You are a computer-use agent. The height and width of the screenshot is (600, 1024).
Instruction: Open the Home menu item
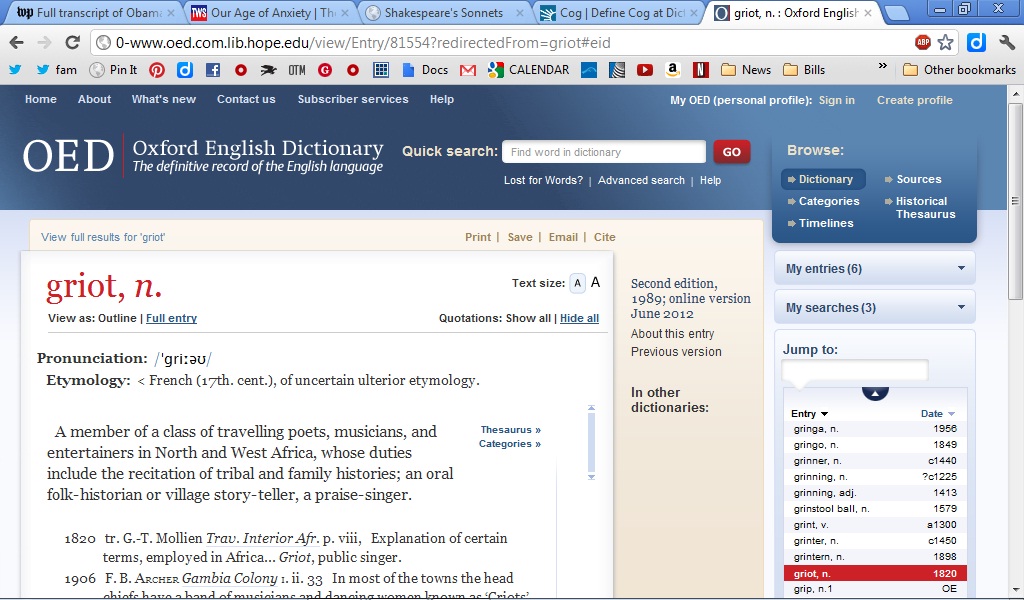(x=40, y=99)
